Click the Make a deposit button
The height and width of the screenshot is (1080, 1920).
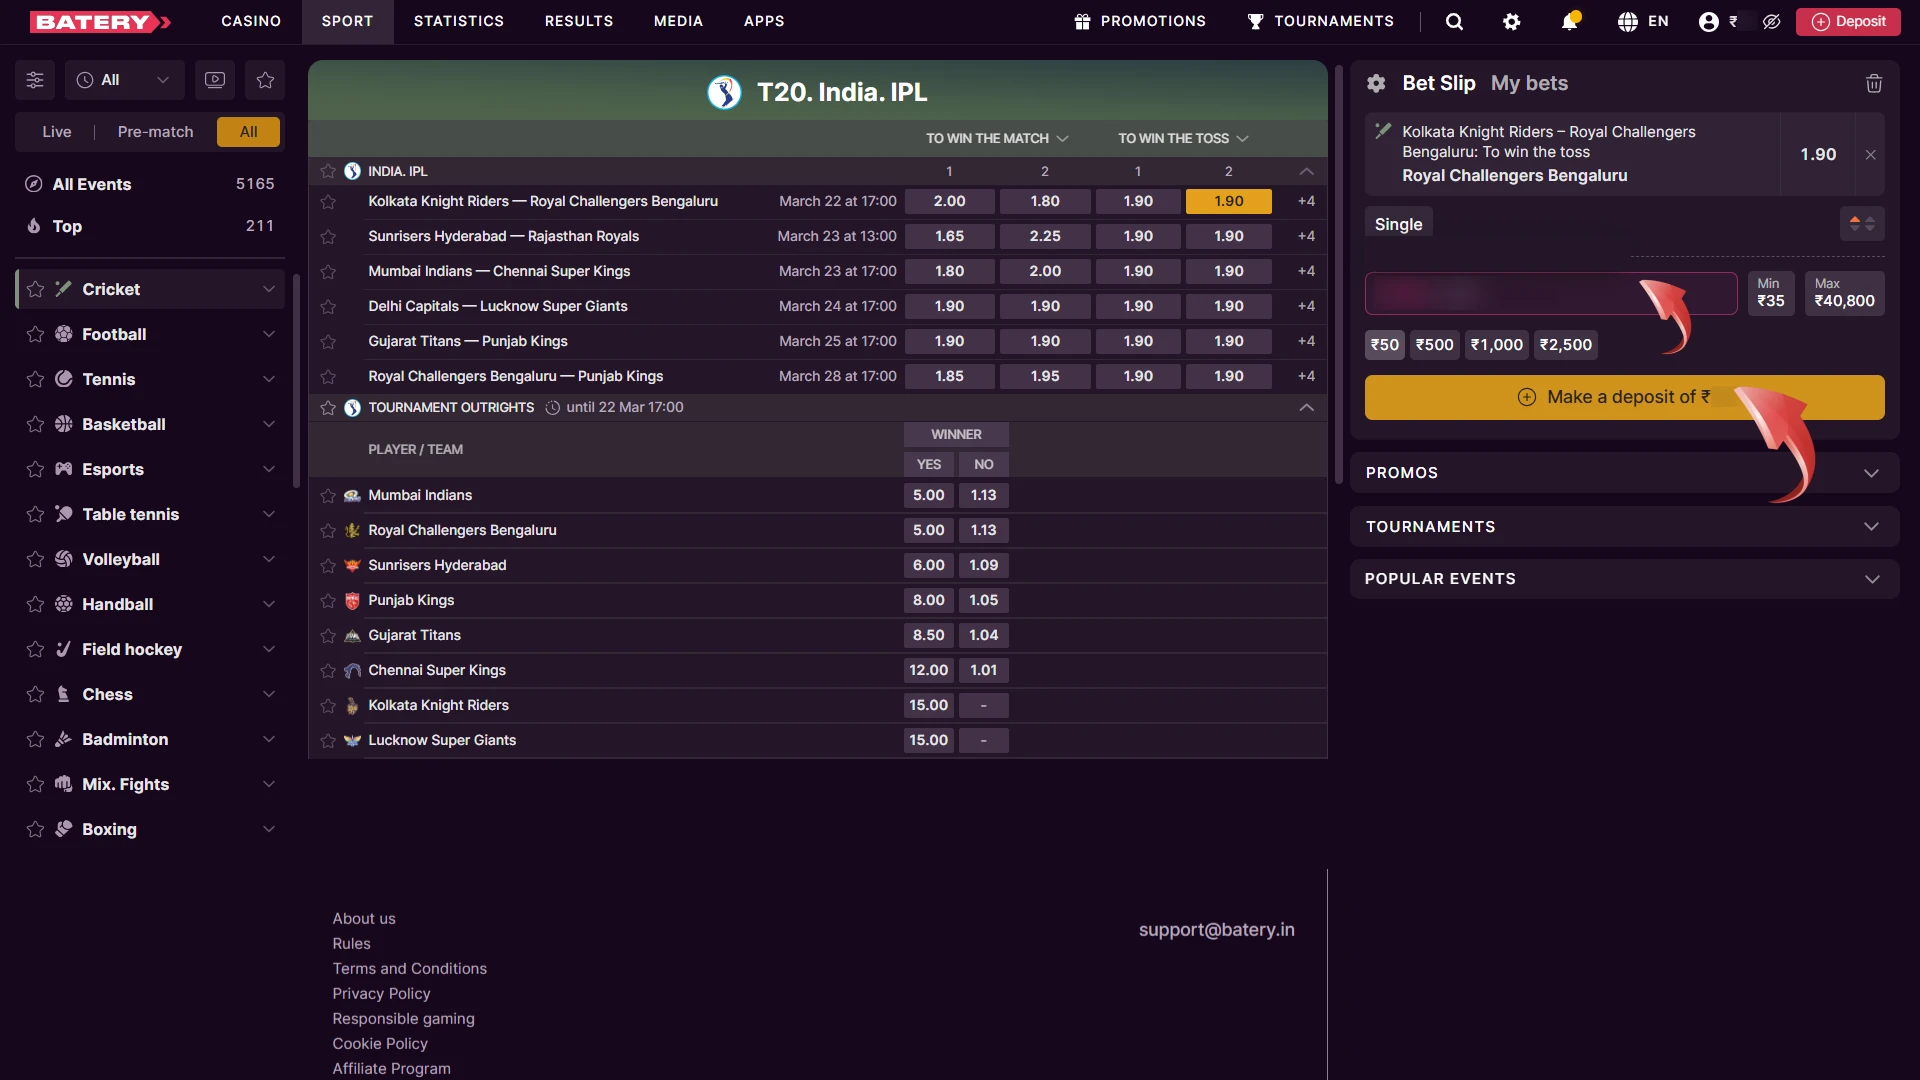click(x=1622, y=397)
